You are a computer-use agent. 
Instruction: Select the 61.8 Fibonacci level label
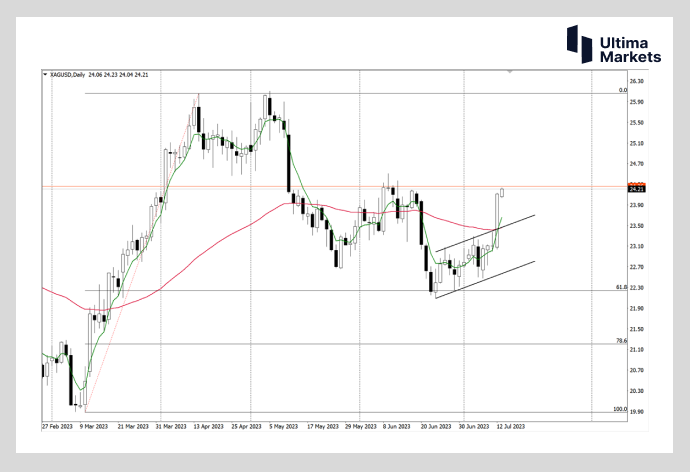tap(620, 287)
